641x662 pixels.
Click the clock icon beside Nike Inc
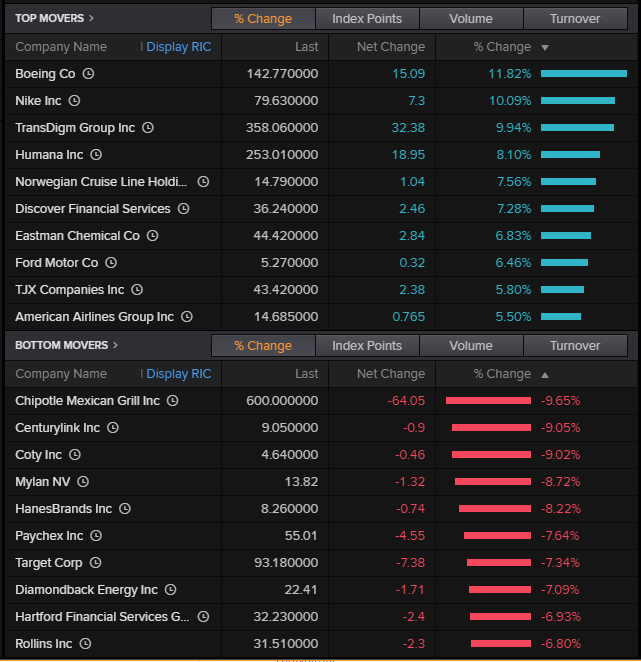pyautogui.click(x=74, y=101)
